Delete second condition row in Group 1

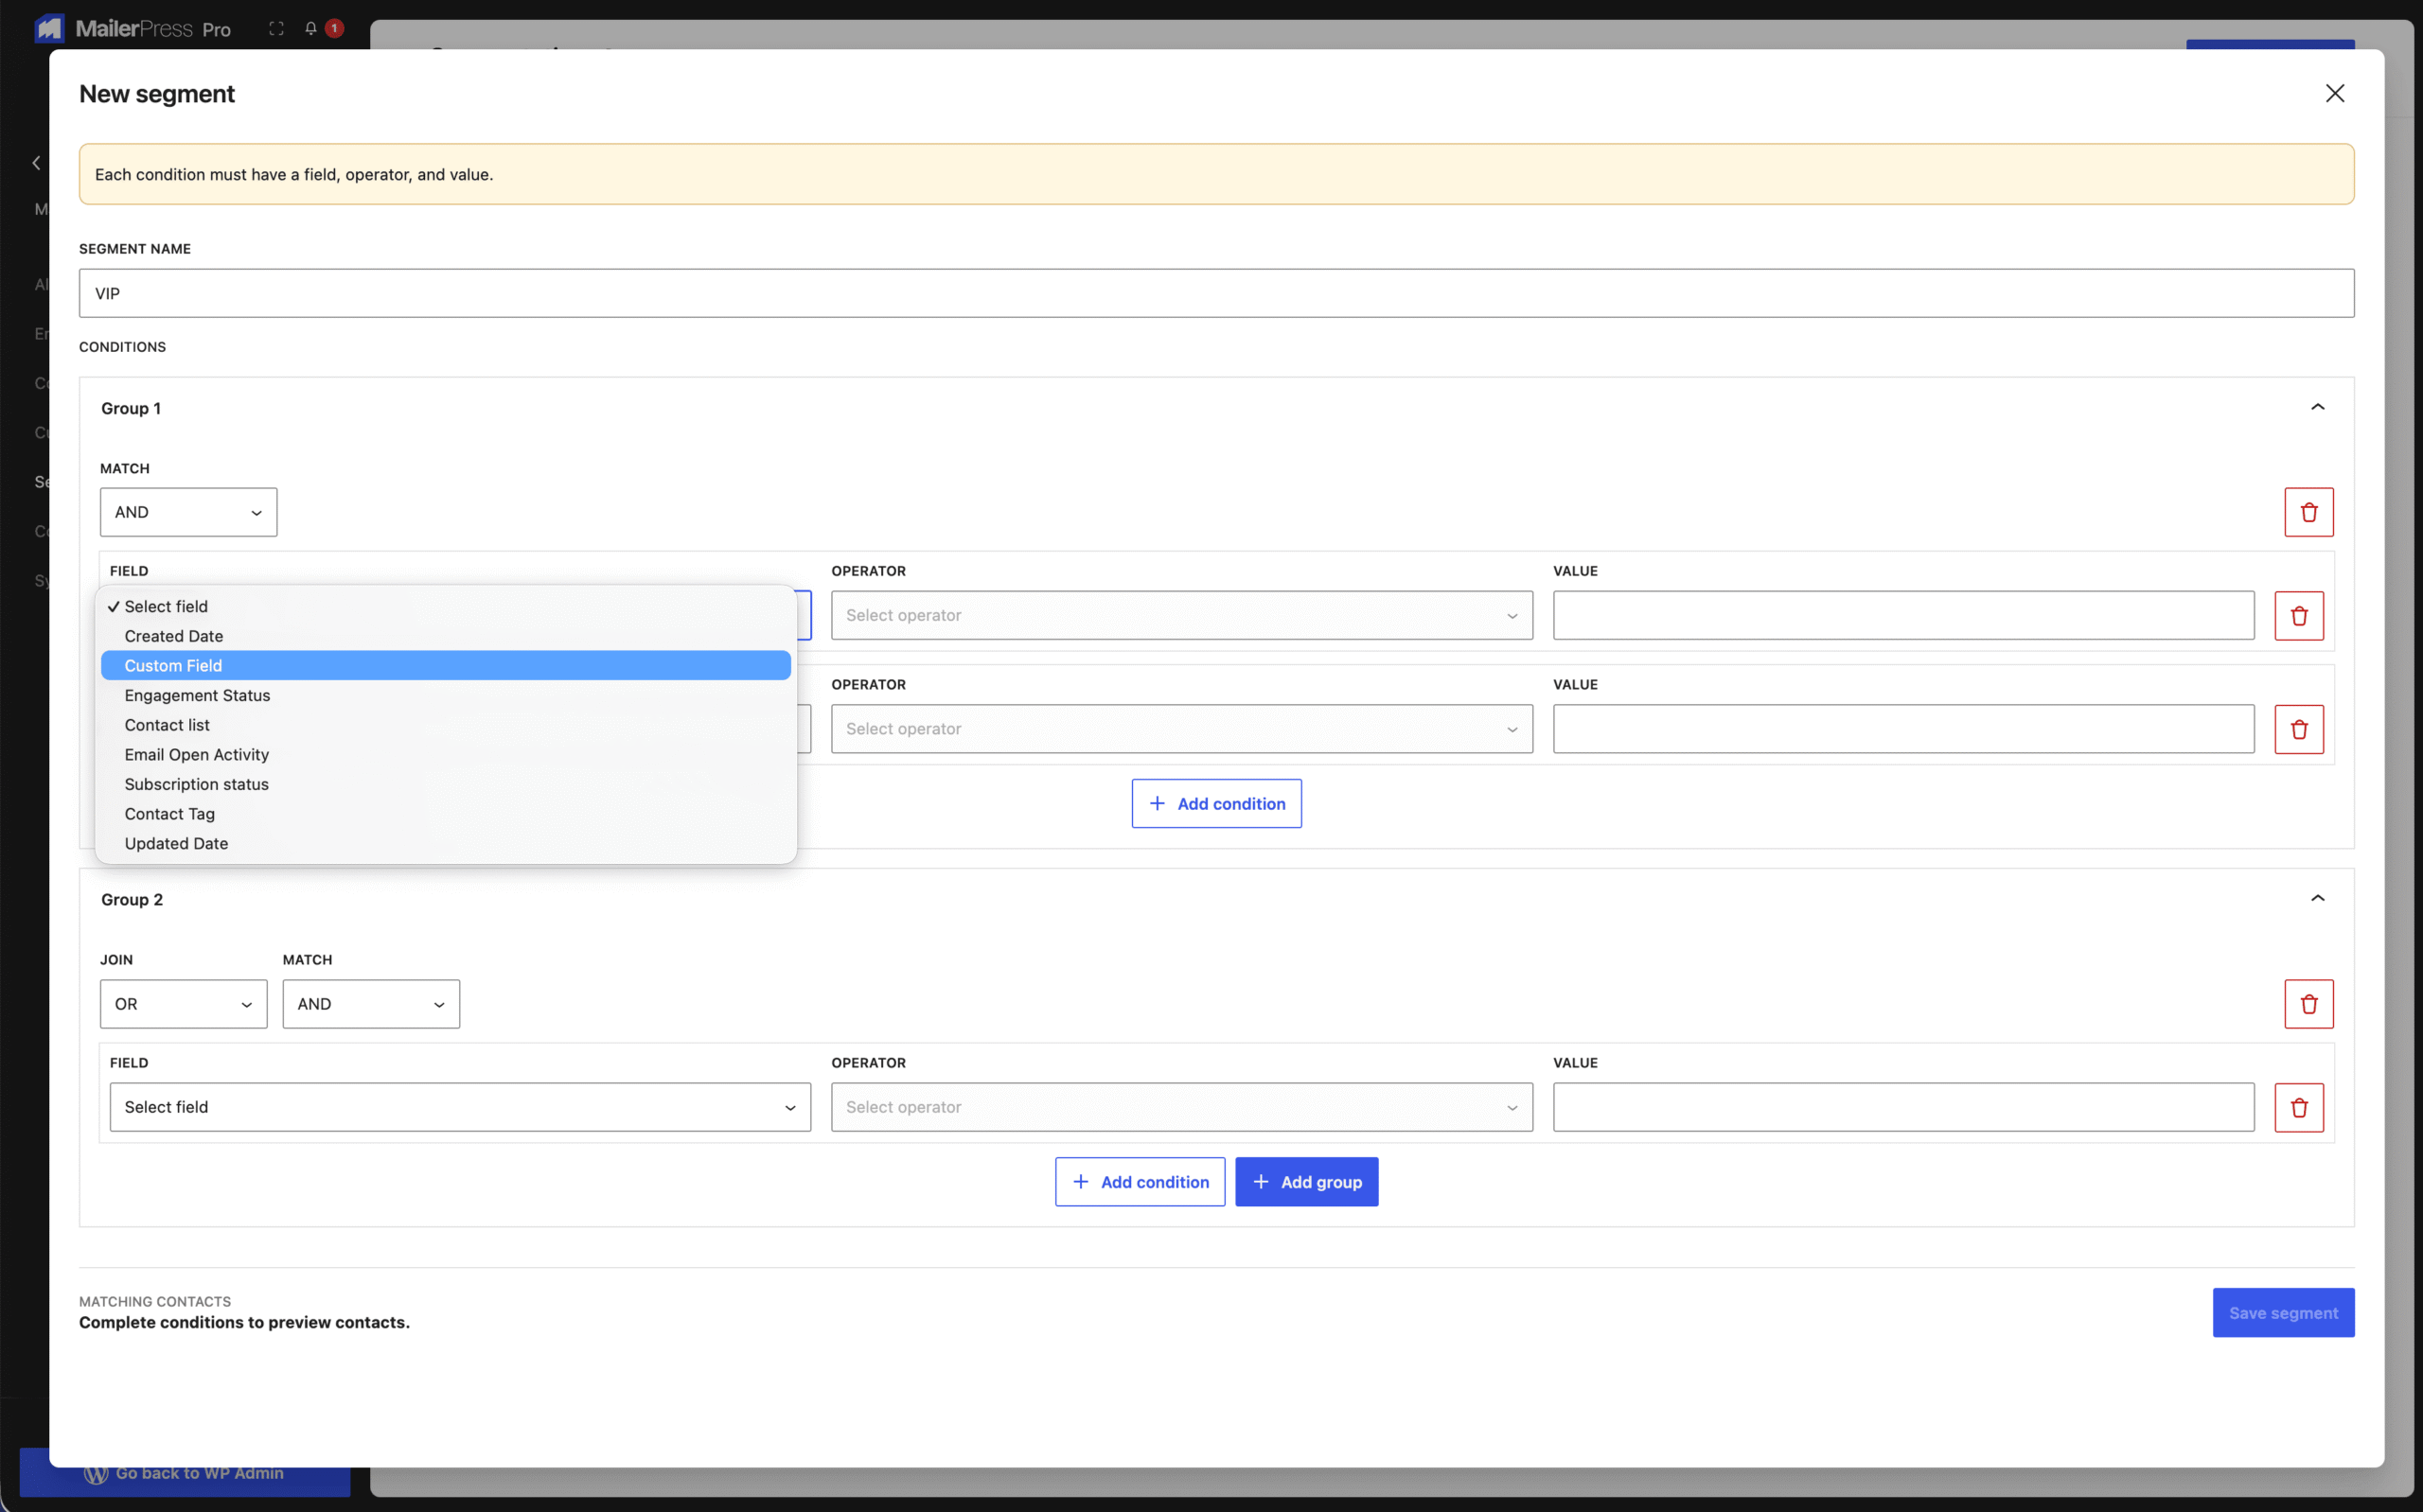[x=2298, y=729]
